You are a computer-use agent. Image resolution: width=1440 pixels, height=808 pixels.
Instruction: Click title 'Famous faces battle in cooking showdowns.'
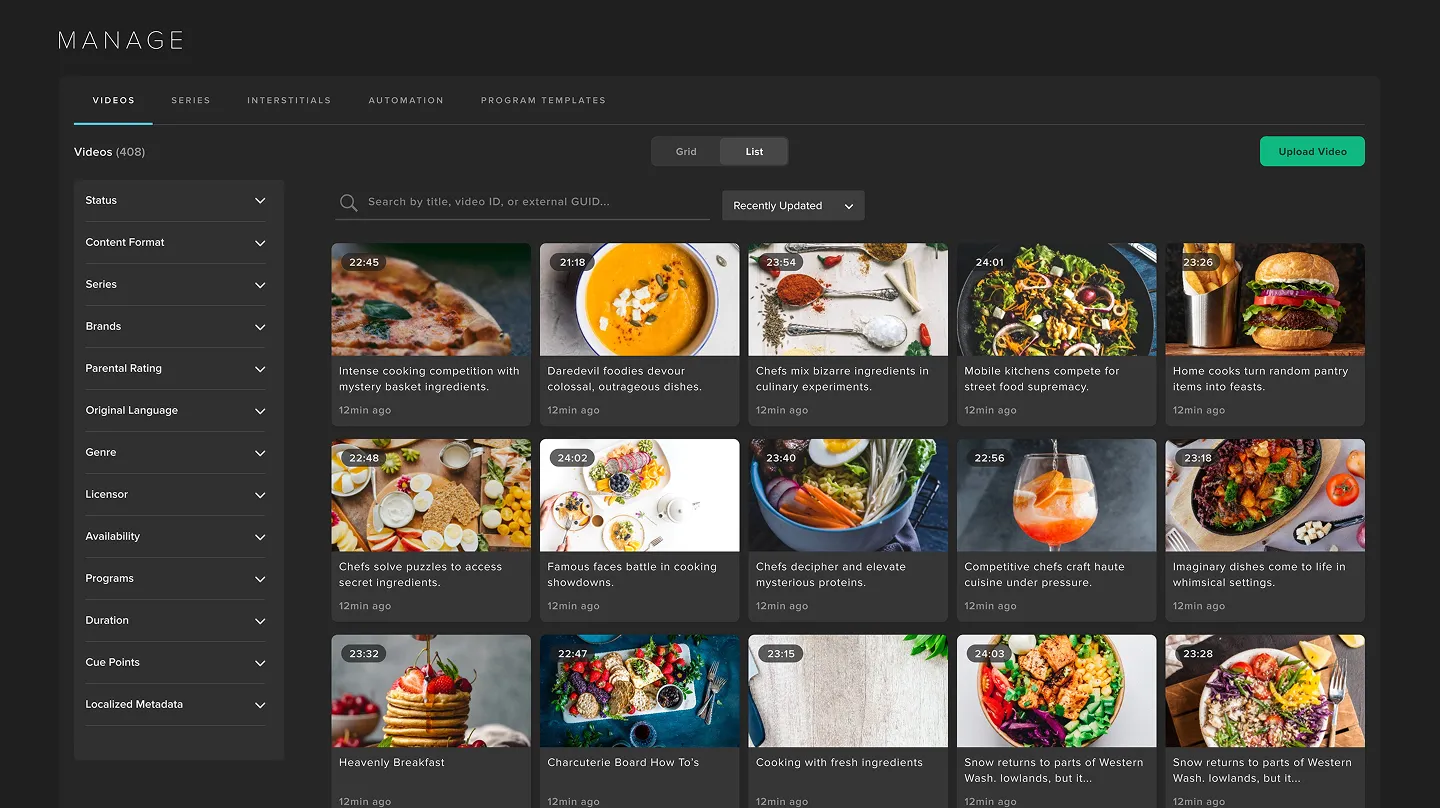(x=632, y=575)
